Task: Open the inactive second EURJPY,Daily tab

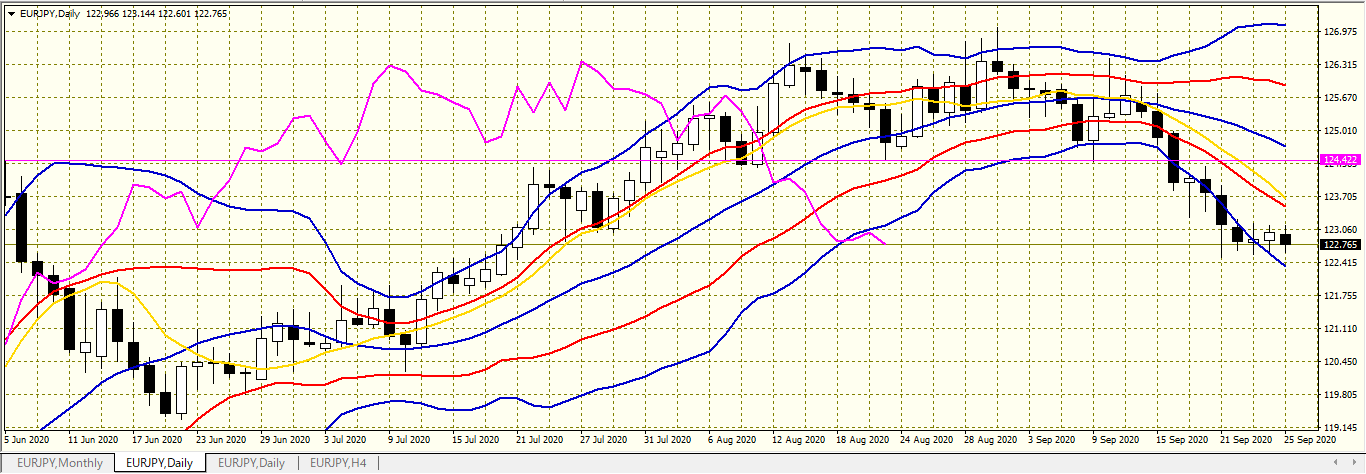Action: coord(251,462)
